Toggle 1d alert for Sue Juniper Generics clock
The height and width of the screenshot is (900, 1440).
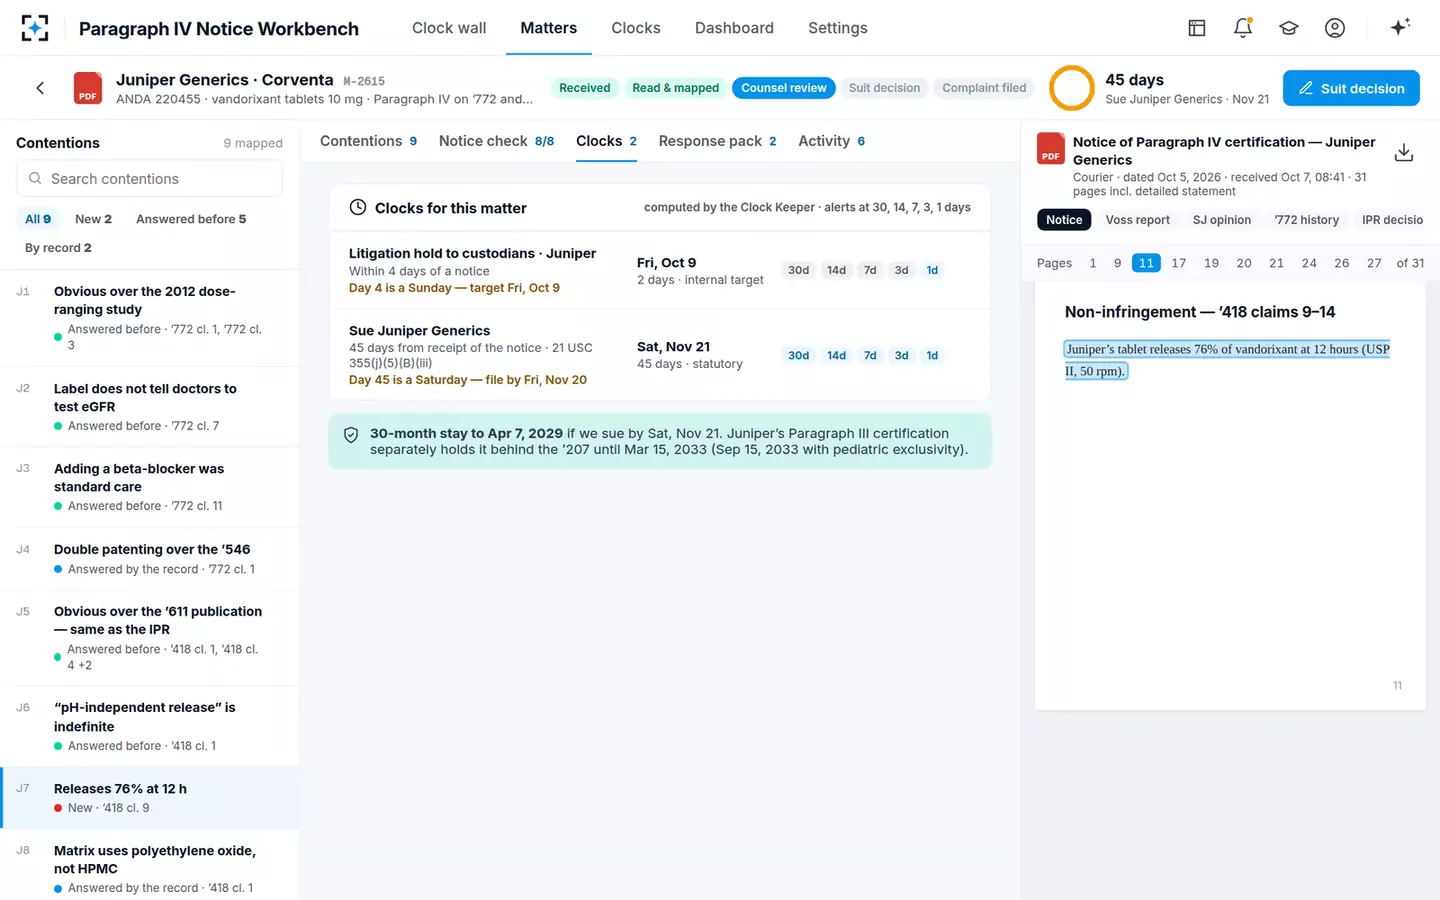[x=932, y=355]
